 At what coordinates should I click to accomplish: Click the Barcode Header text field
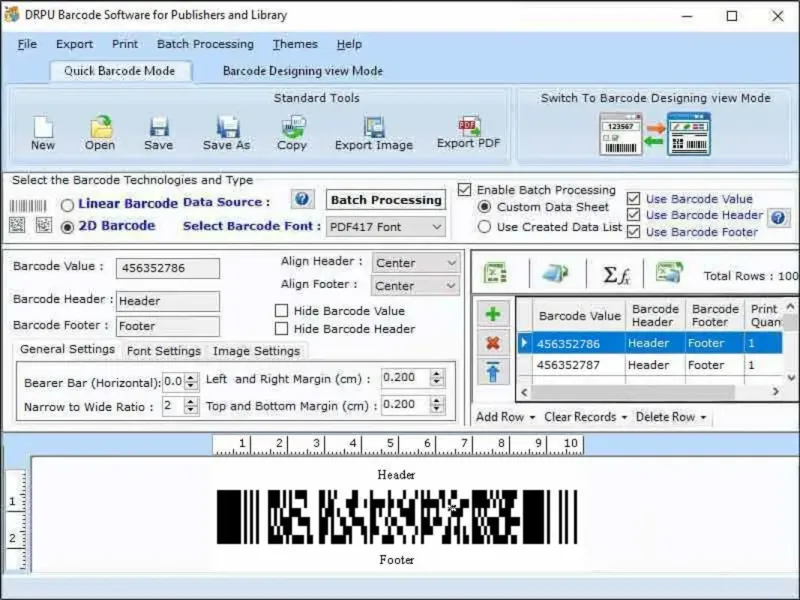coord(168,301)
